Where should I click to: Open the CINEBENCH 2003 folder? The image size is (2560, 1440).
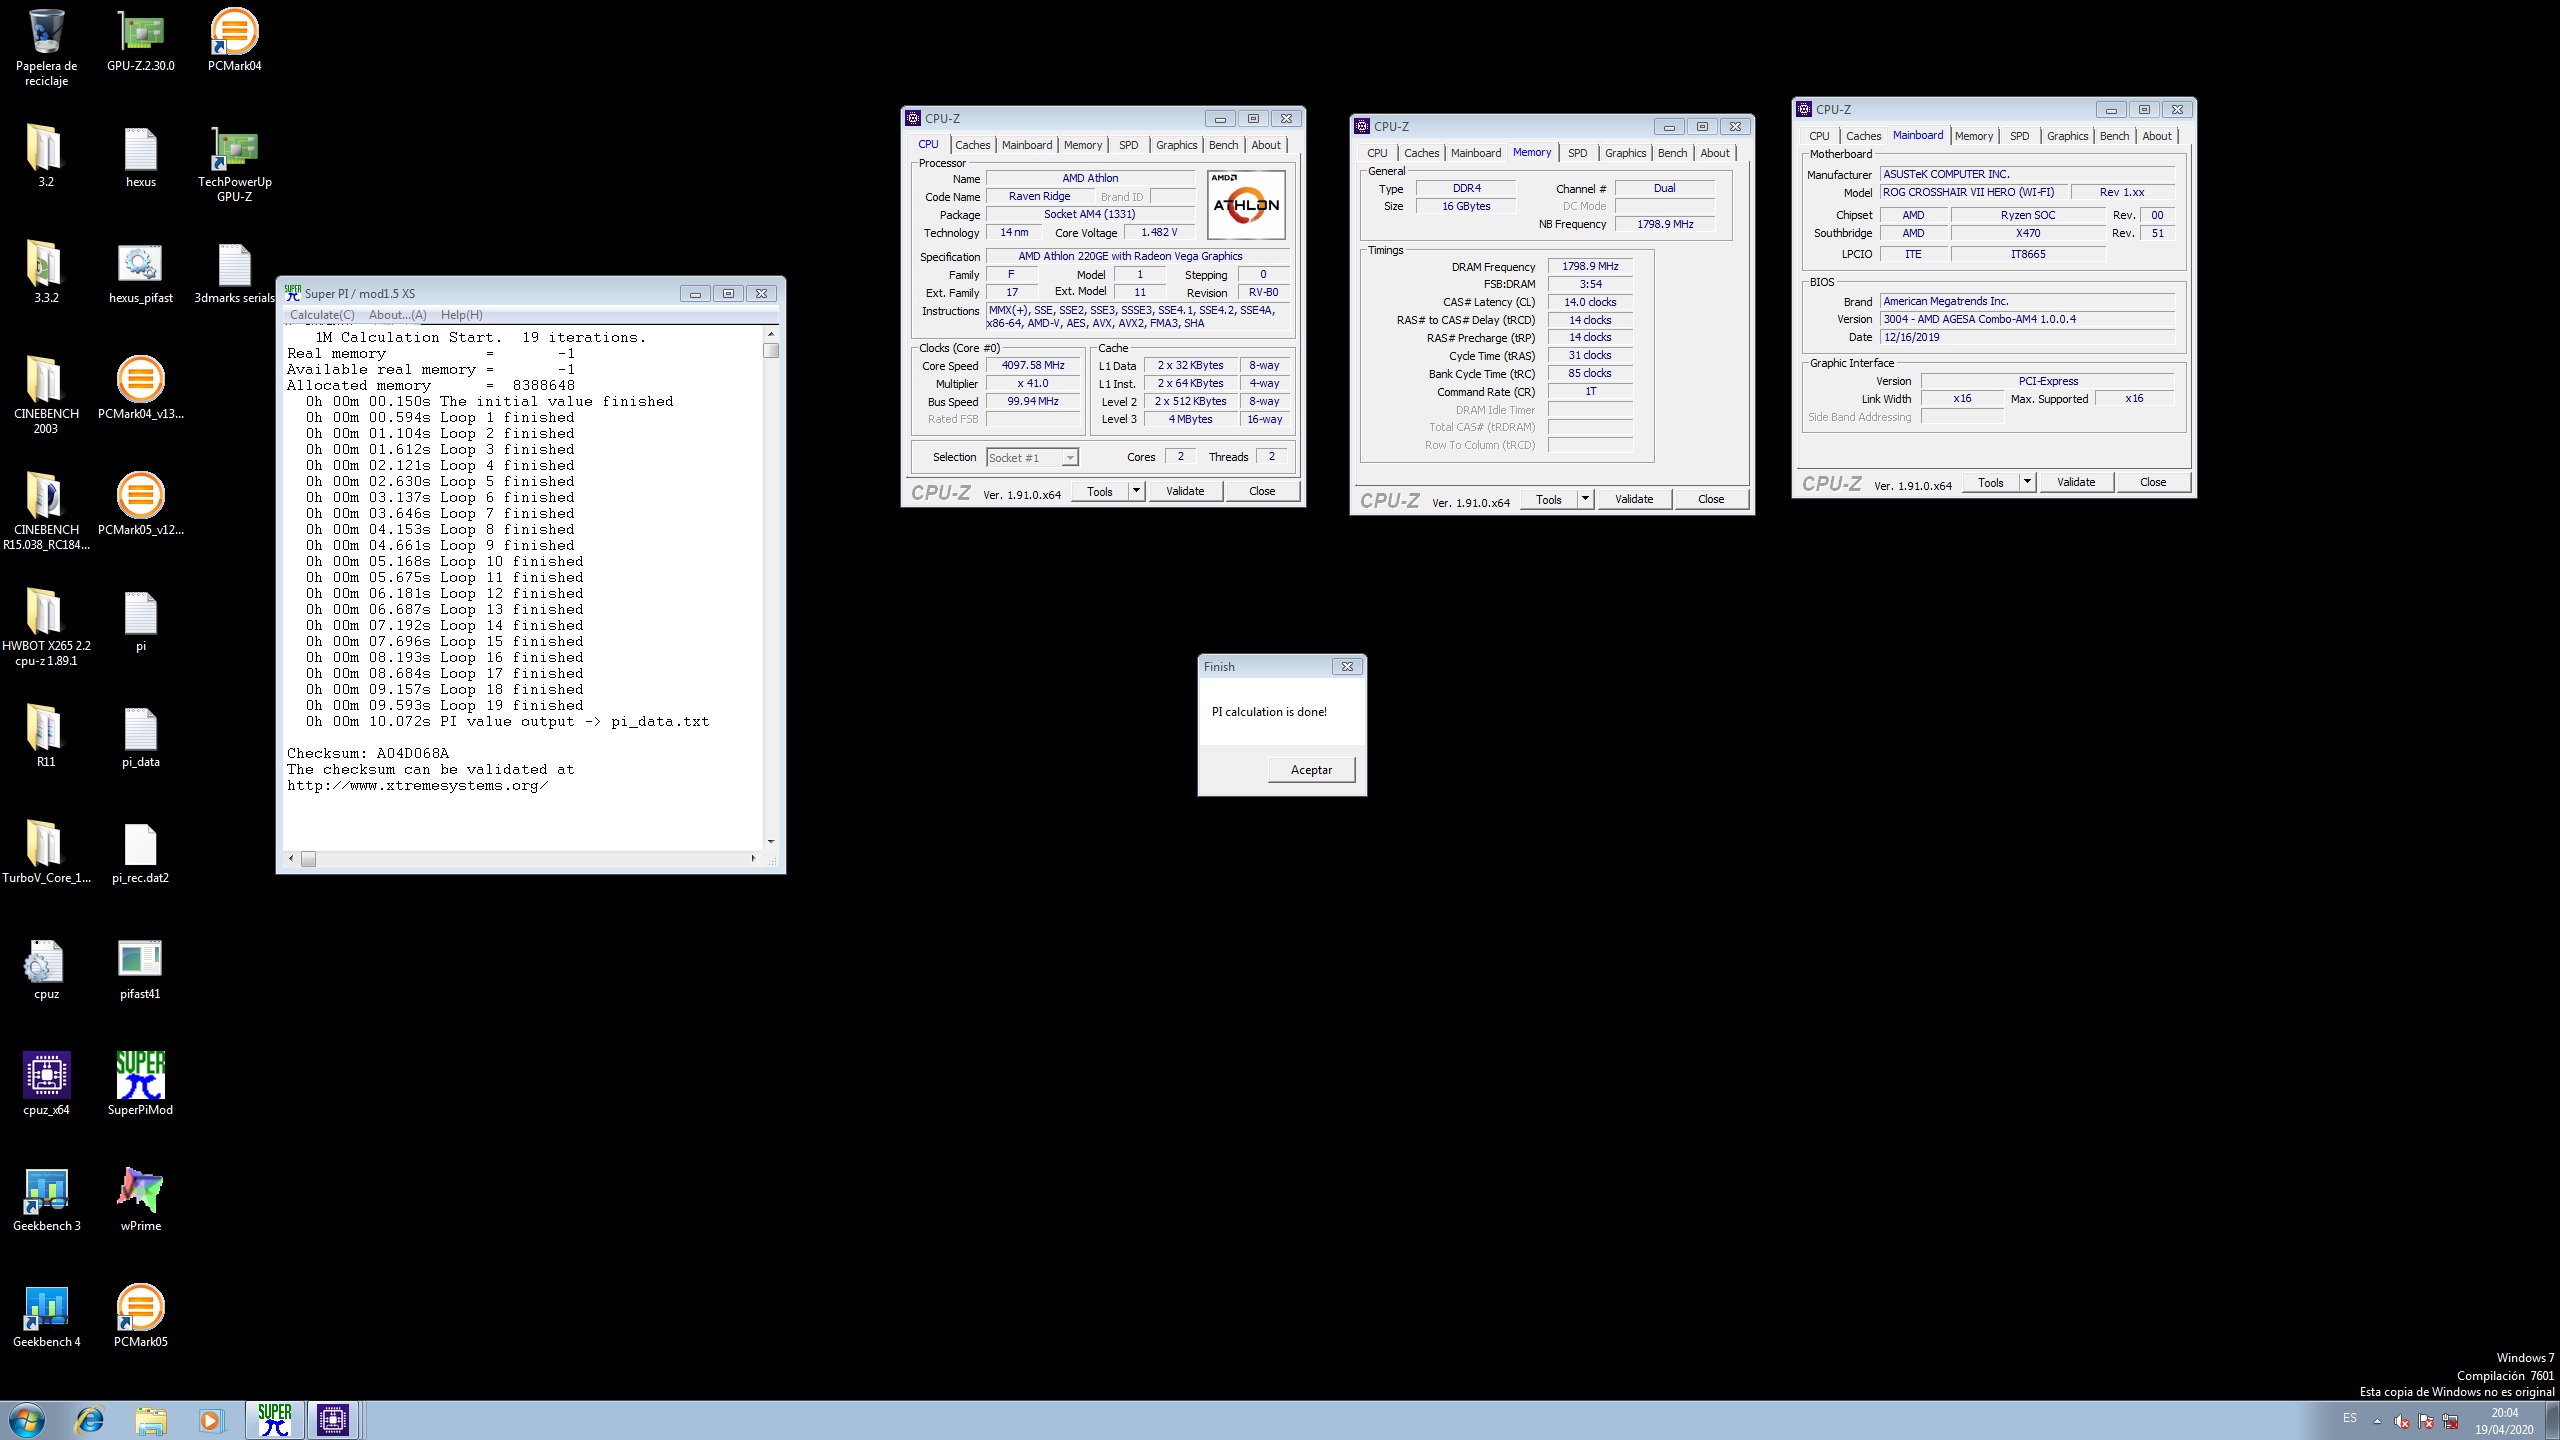pos(46,395)
